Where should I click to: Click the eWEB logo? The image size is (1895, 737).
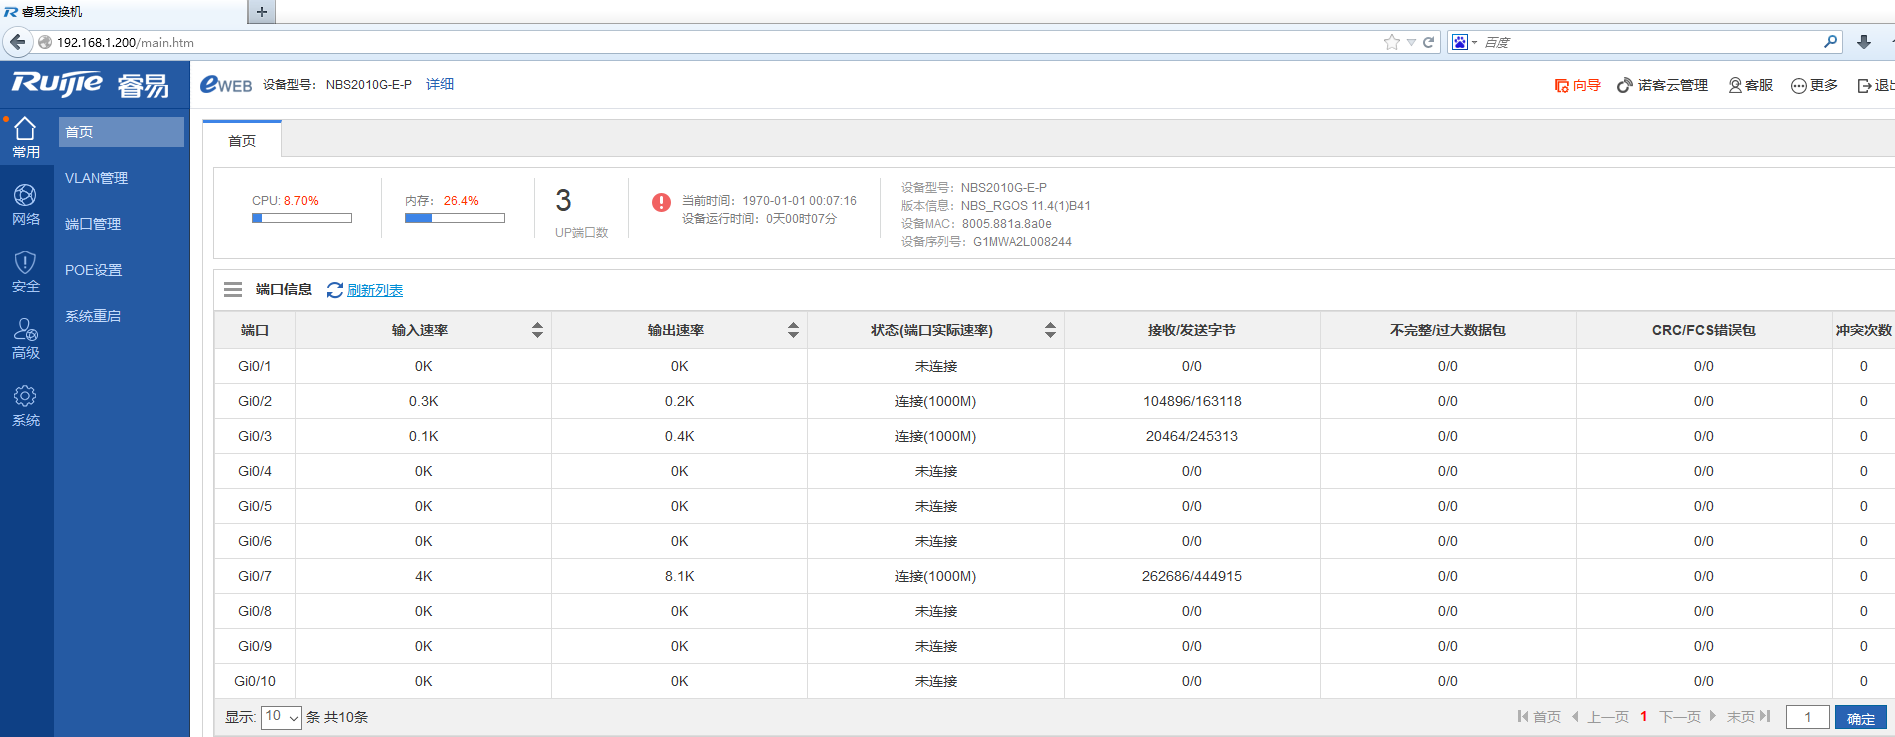(x=226, y=84)
